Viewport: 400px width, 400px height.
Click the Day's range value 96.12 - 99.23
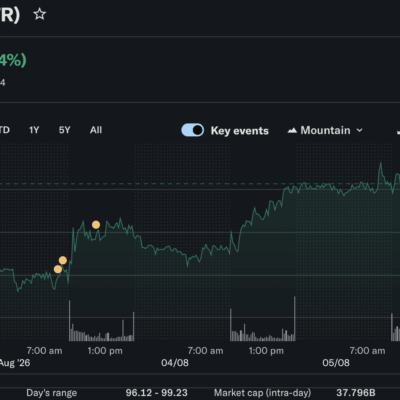[x=157, y=393]
